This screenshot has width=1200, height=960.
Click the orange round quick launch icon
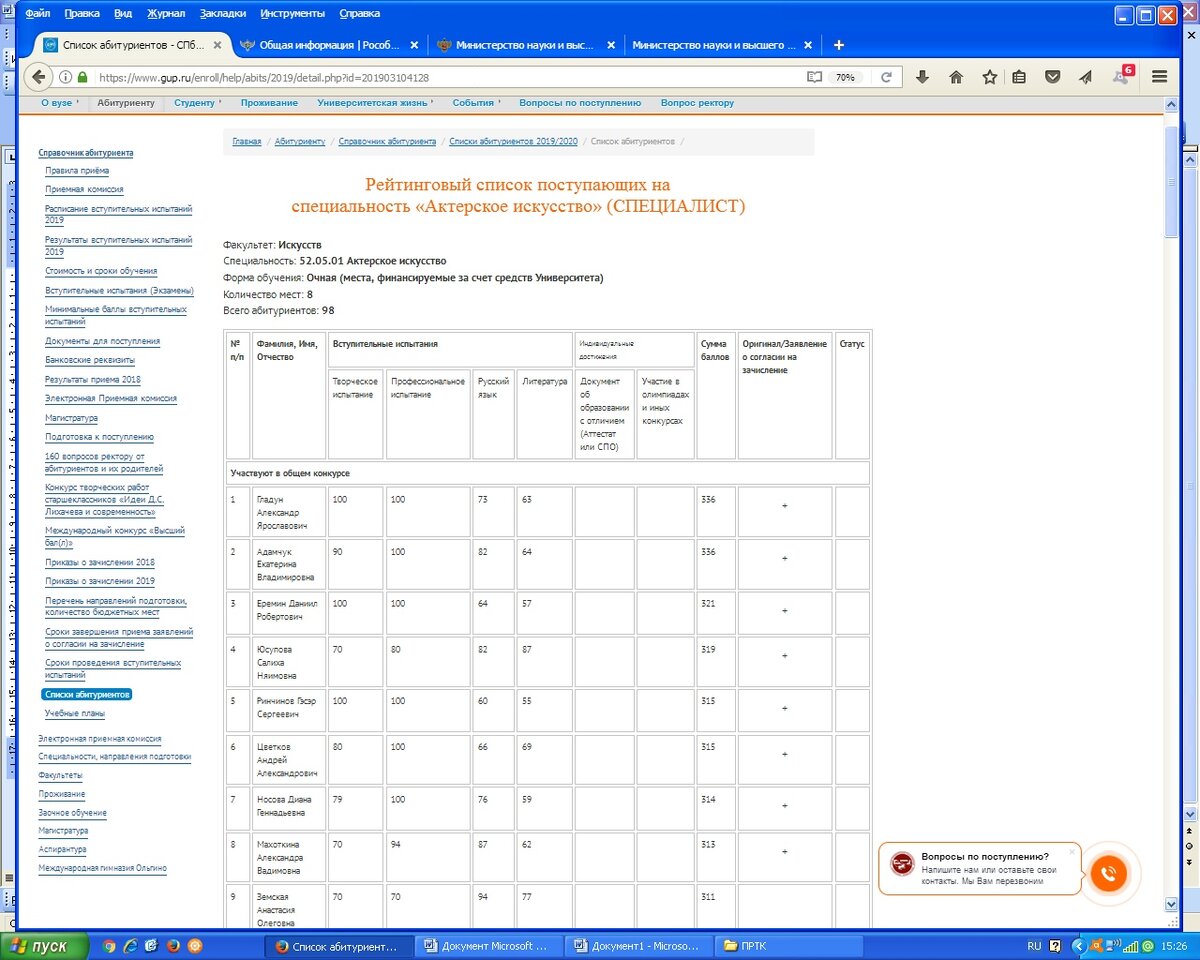(195, 945)
